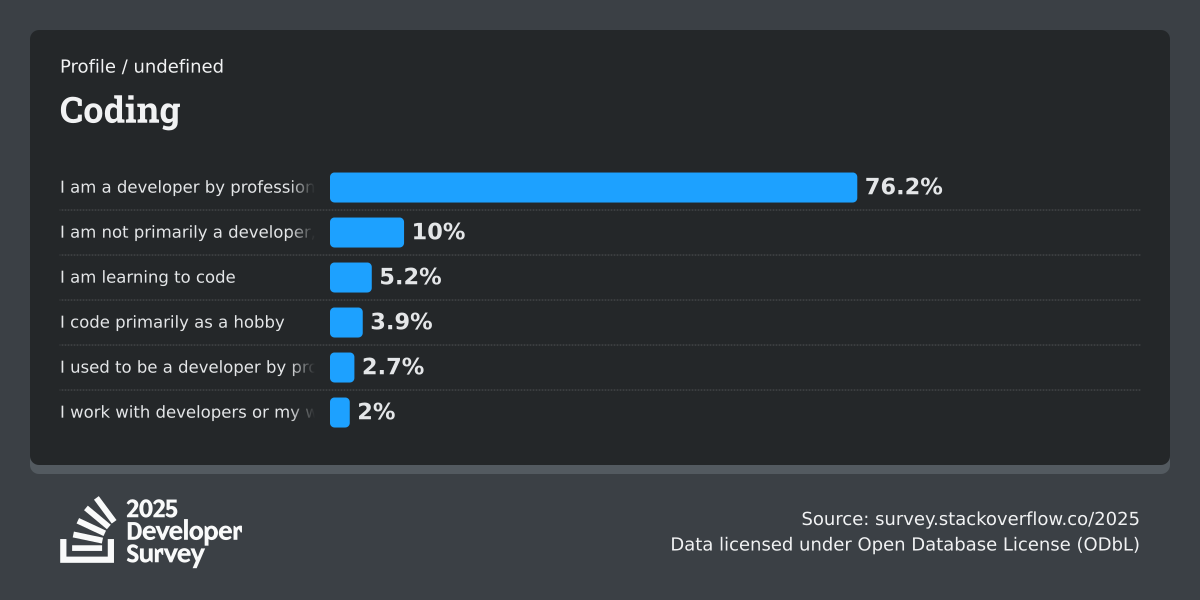Click the 2.7% value label
1200x600 pixels.
click(x=393, y=367)
